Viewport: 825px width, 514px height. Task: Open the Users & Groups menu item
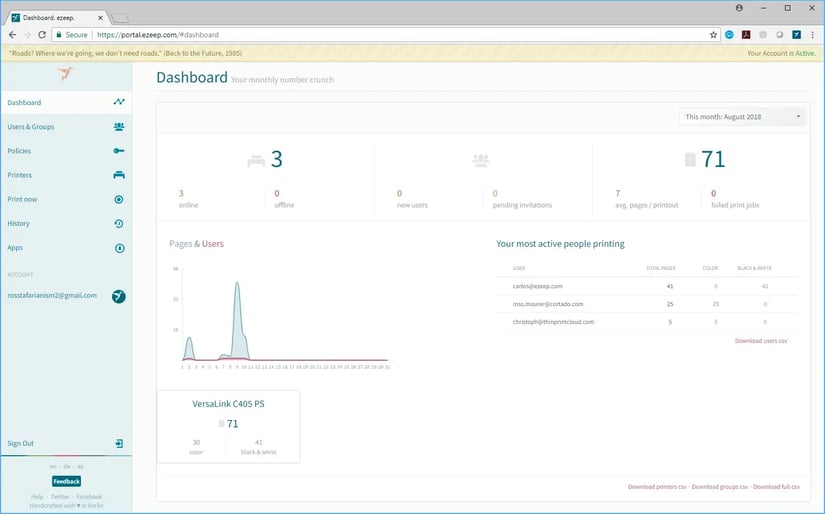point(66,127)
